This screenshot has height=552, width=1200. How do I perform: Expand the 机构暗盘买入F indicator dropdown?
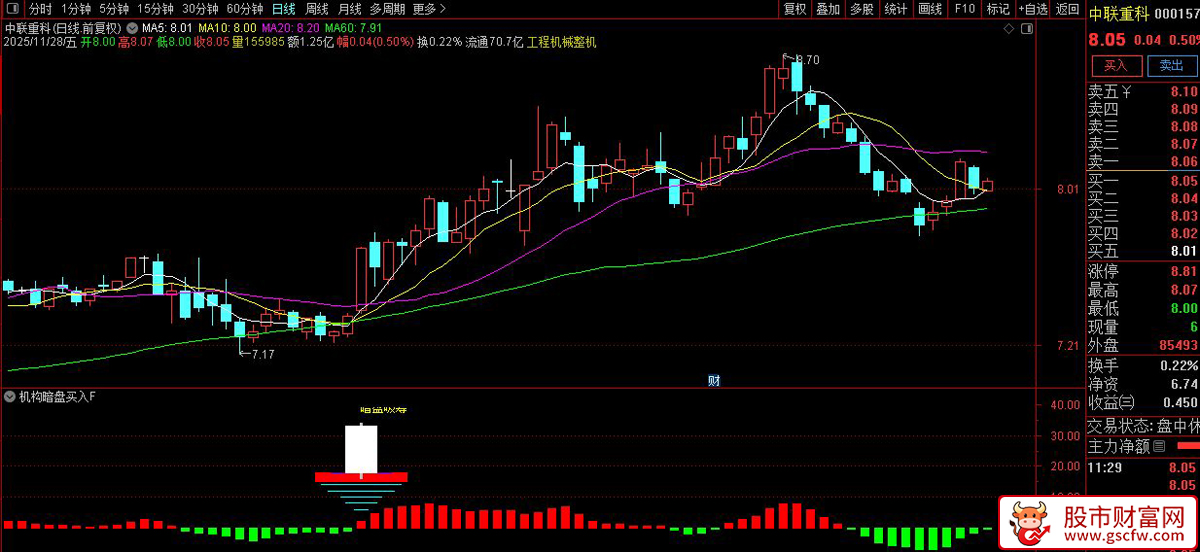10,397
